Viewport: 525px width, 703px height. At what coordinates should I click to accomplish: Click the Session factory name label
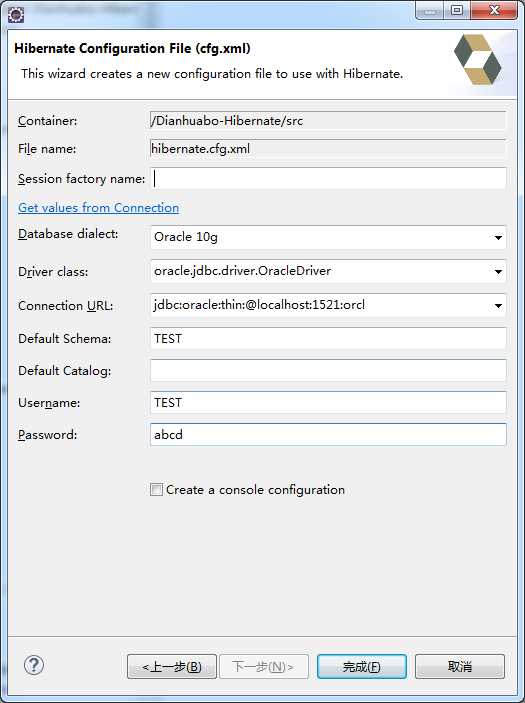[82, 179]
